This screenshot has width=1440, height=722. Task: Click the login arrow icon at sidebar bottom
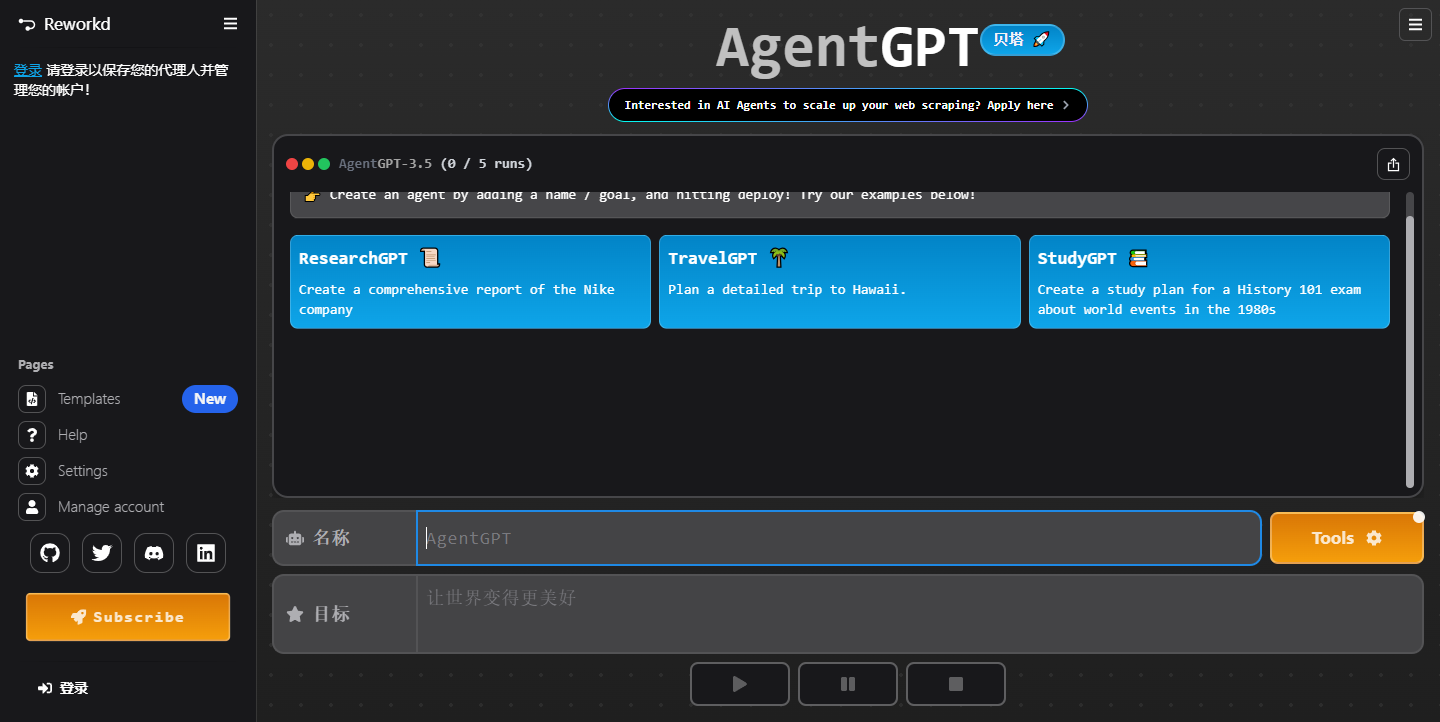point(45,688)
